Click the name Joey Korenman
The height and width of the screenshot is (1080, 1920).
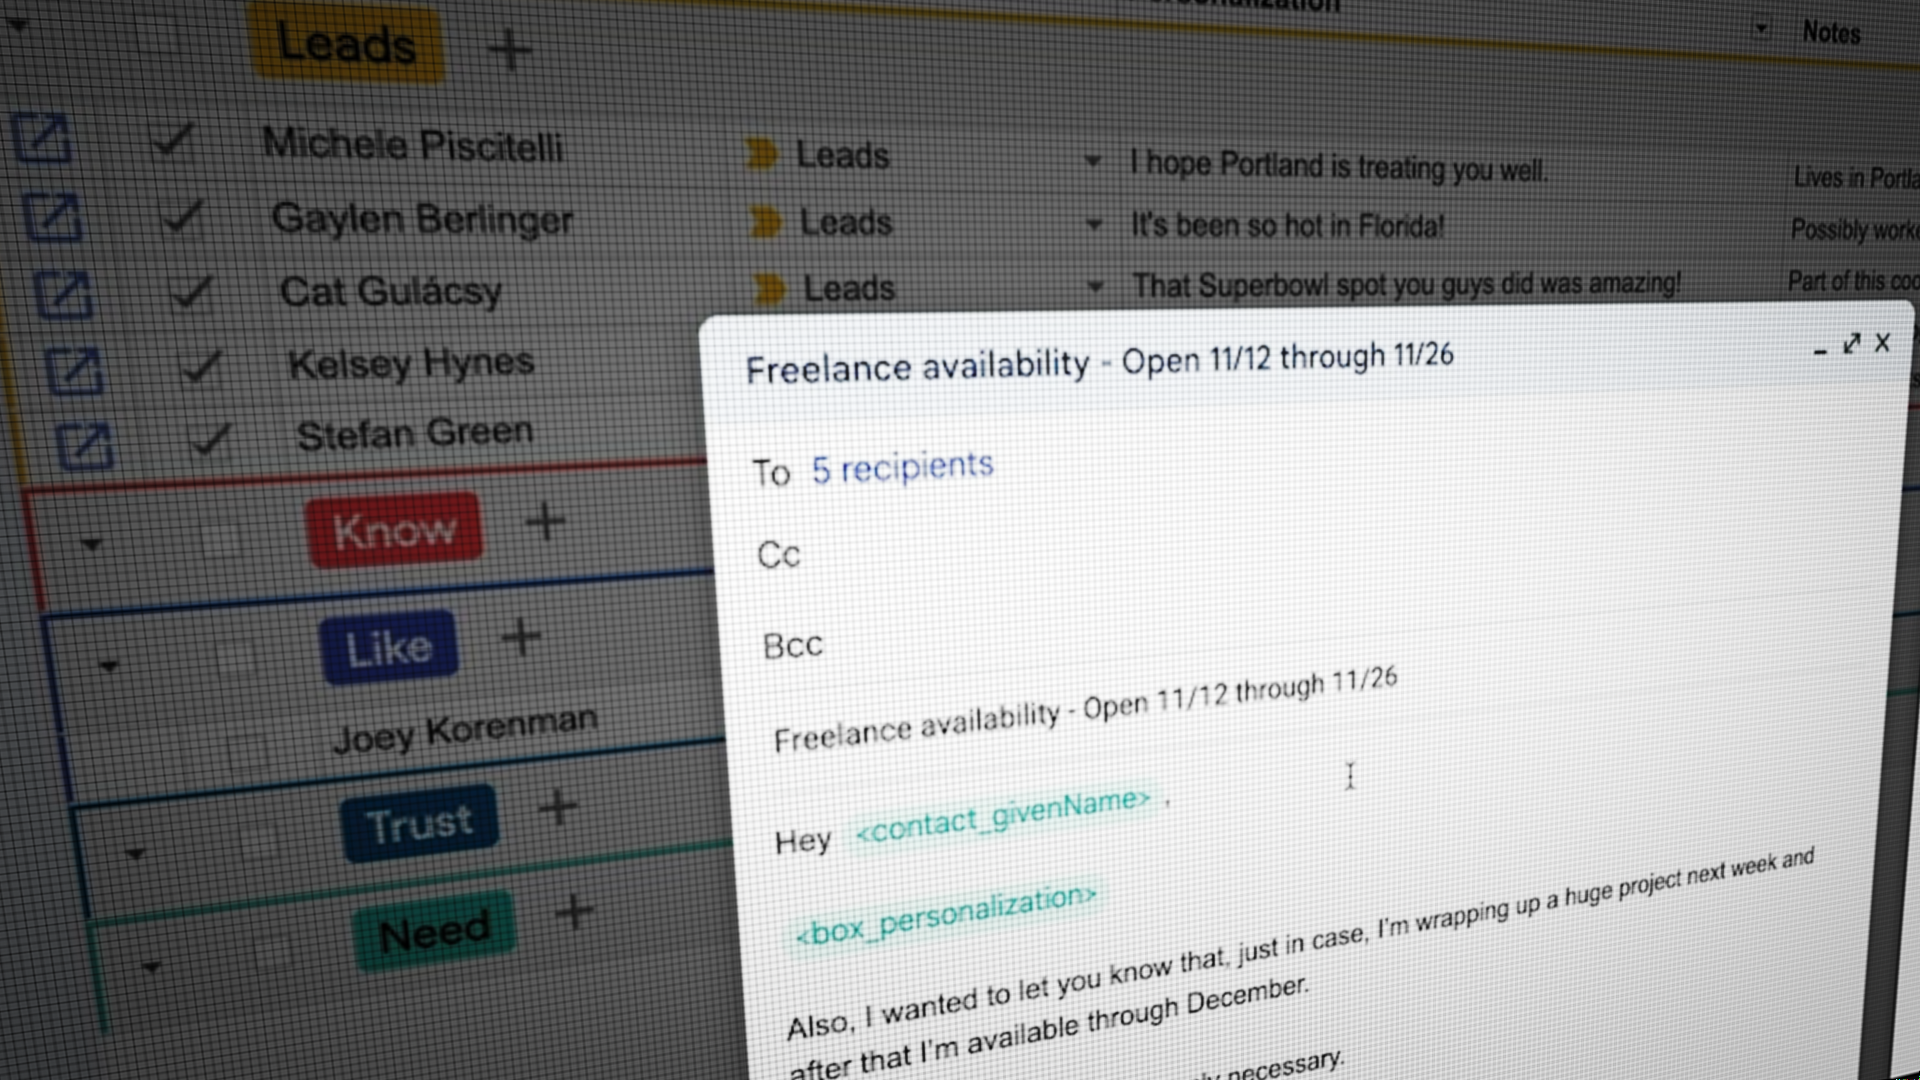465,730
